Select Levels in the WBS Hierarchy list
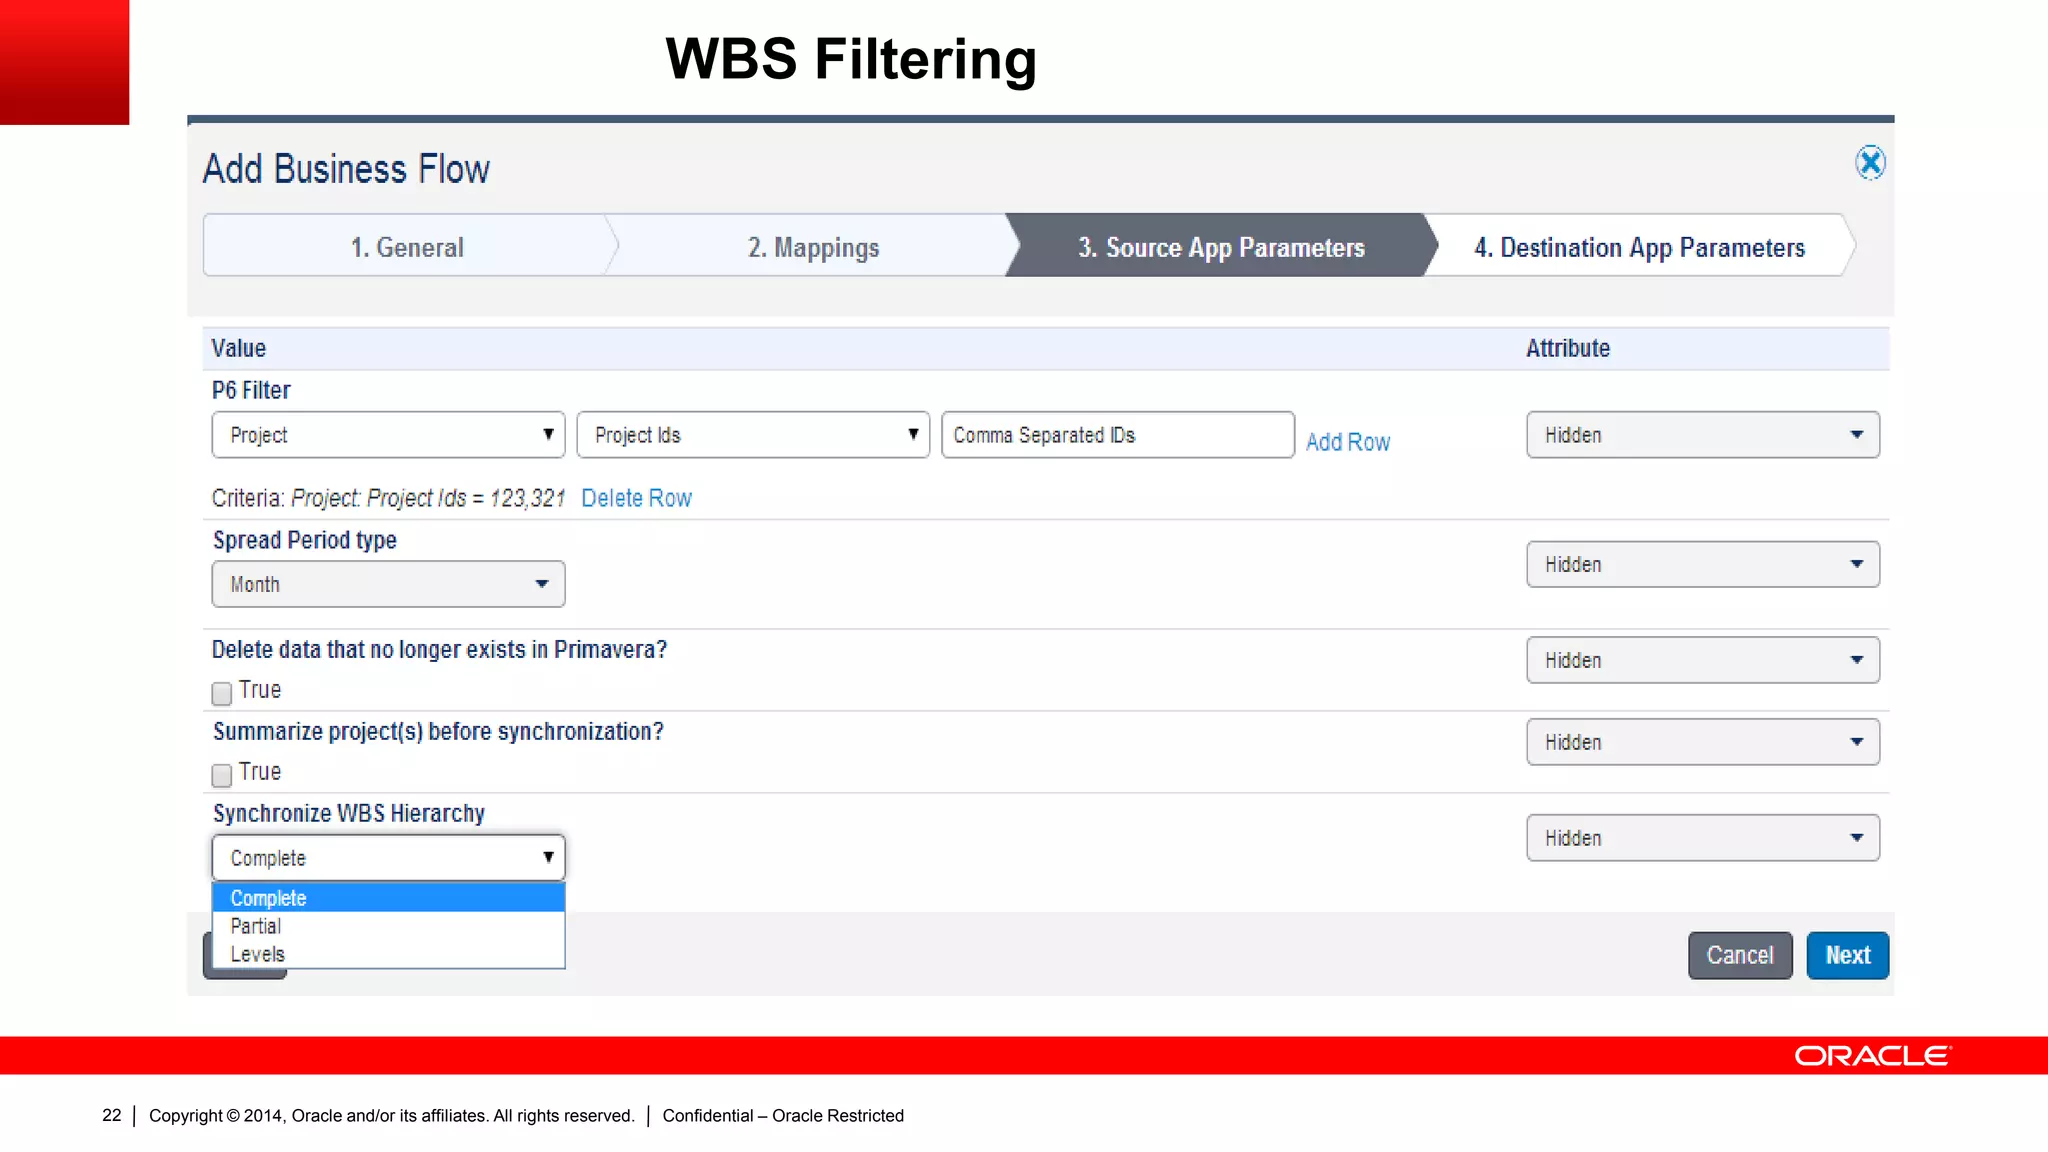 coord(388,954)
